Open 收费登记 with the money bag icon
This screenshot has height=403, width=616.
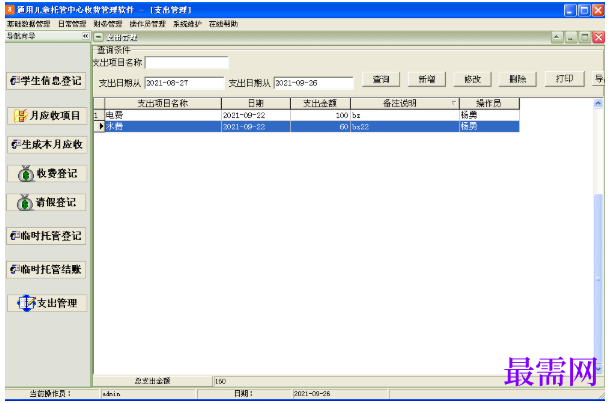coord(47,174)
